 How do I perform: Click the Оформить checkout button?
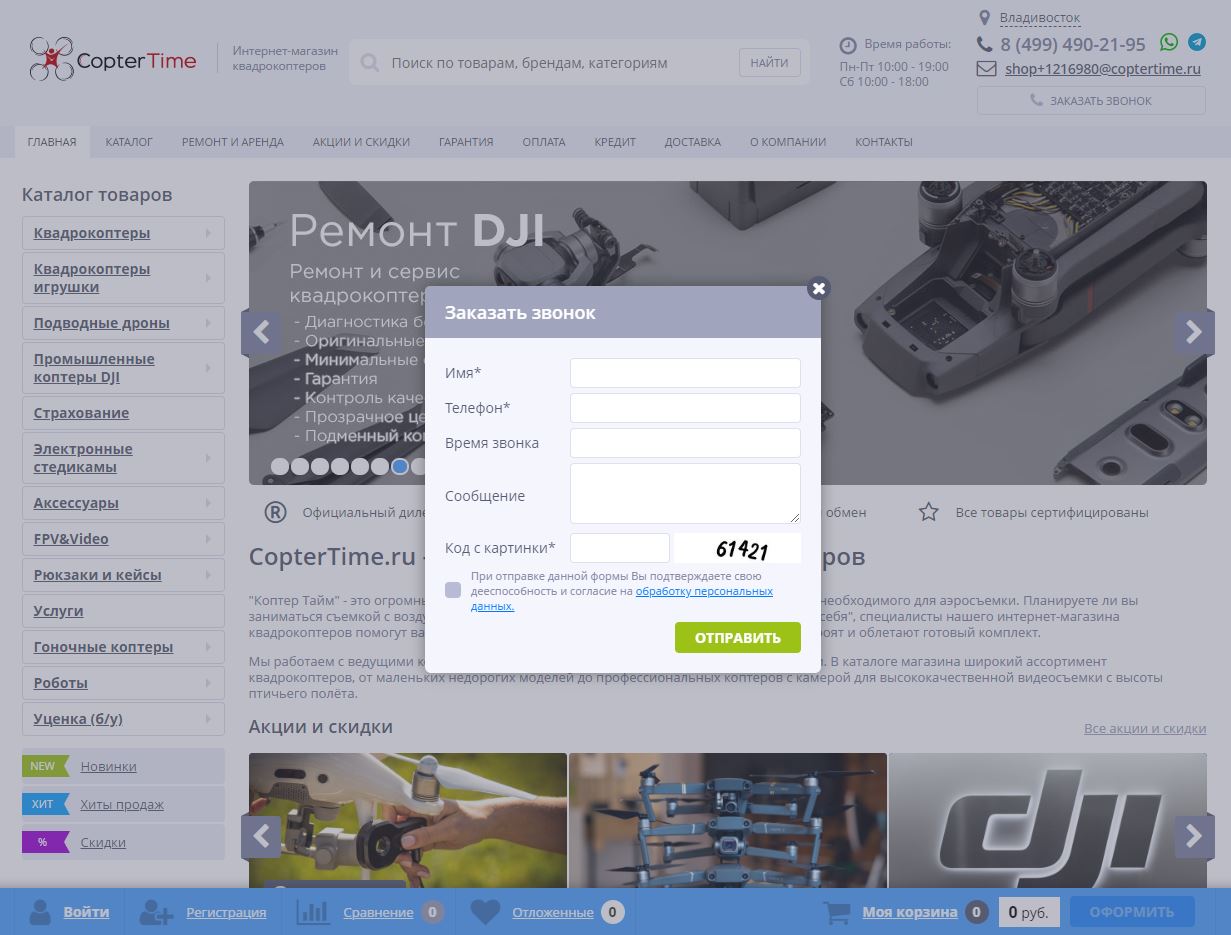[x=1132, y=912]
